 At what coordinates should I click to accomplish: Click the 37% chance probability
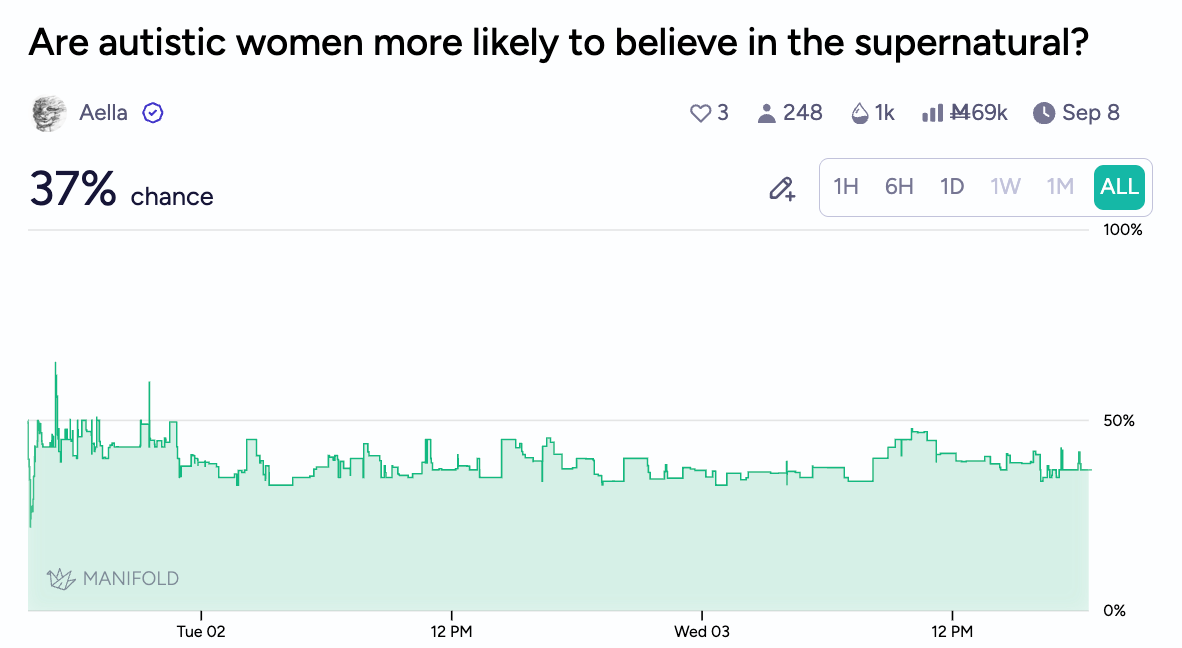point(73,189)
